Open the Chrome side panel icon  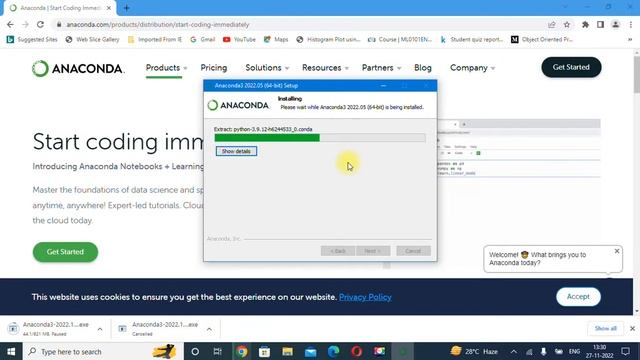point(600,24)
